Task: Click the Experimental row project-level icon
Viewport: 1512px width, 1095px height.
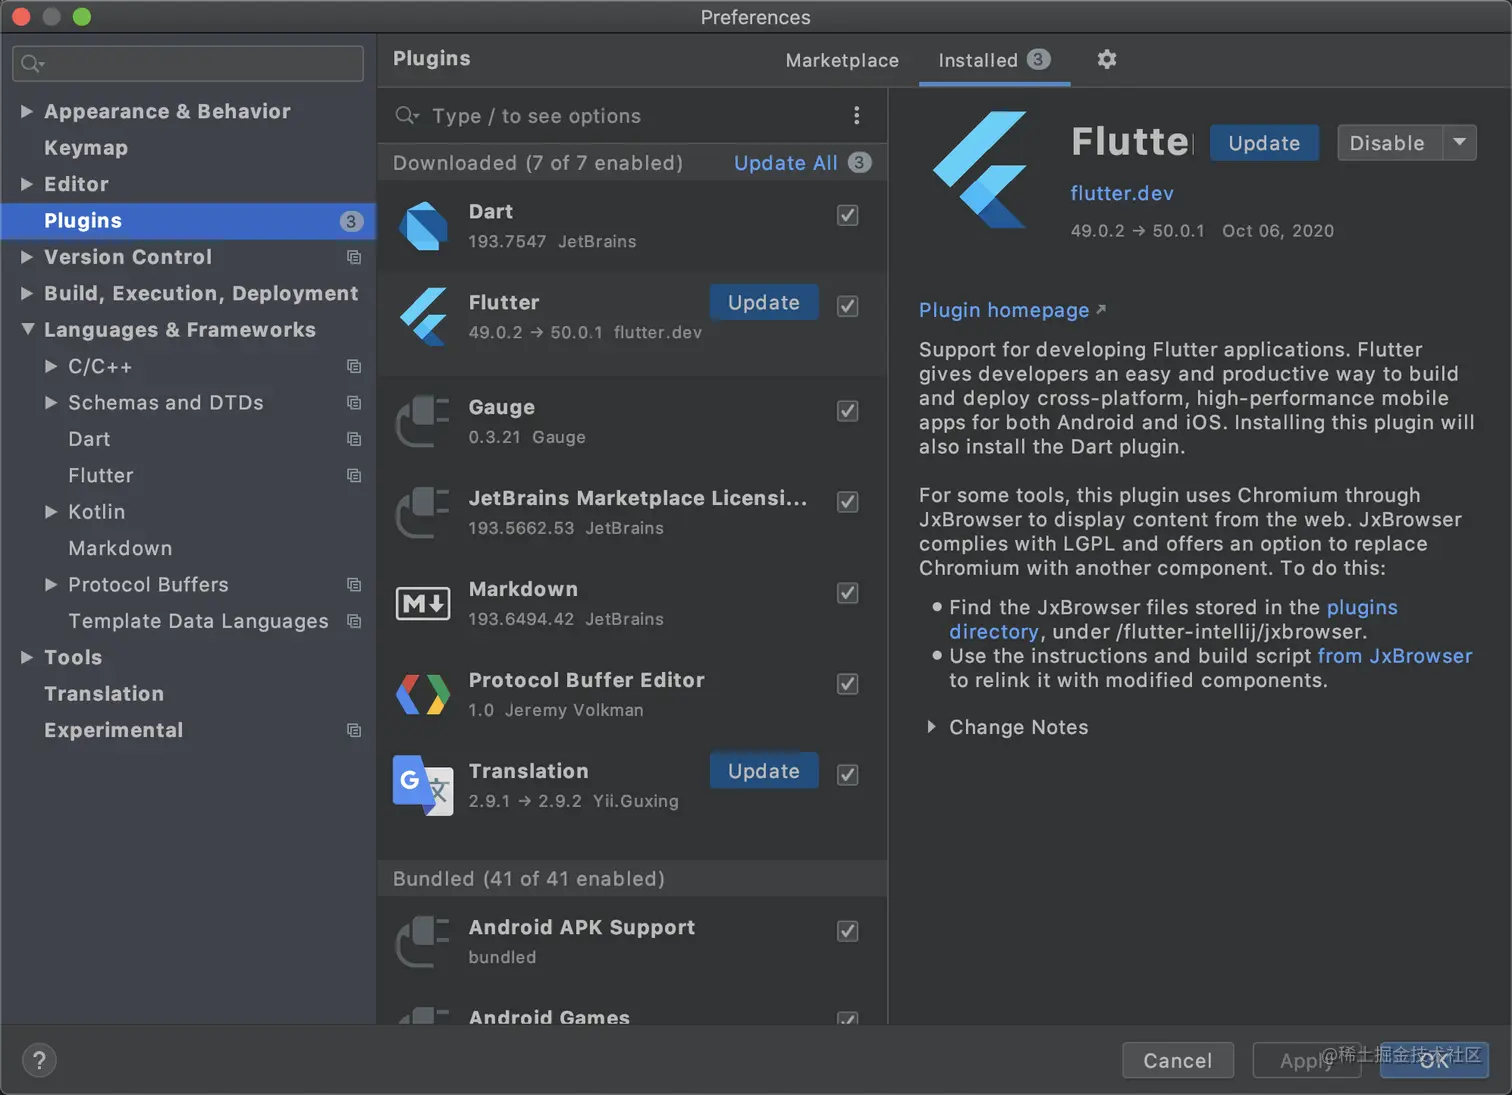Action: (353, 730)
